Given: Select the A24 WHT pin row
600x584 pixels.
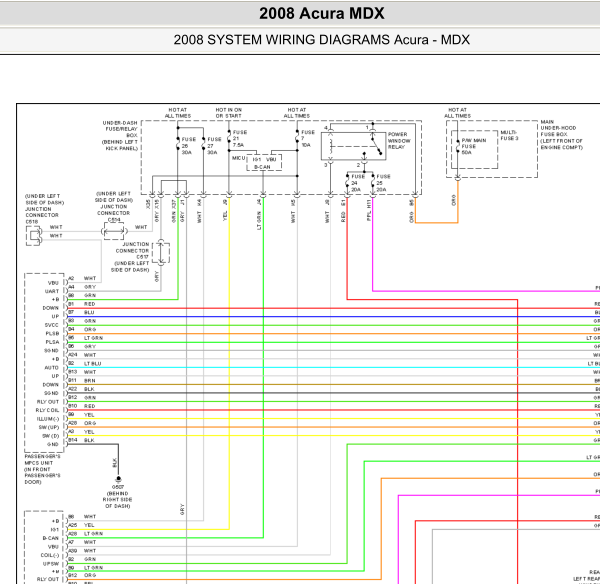Looking at the screenshot, I should click(x=82, y=355).
